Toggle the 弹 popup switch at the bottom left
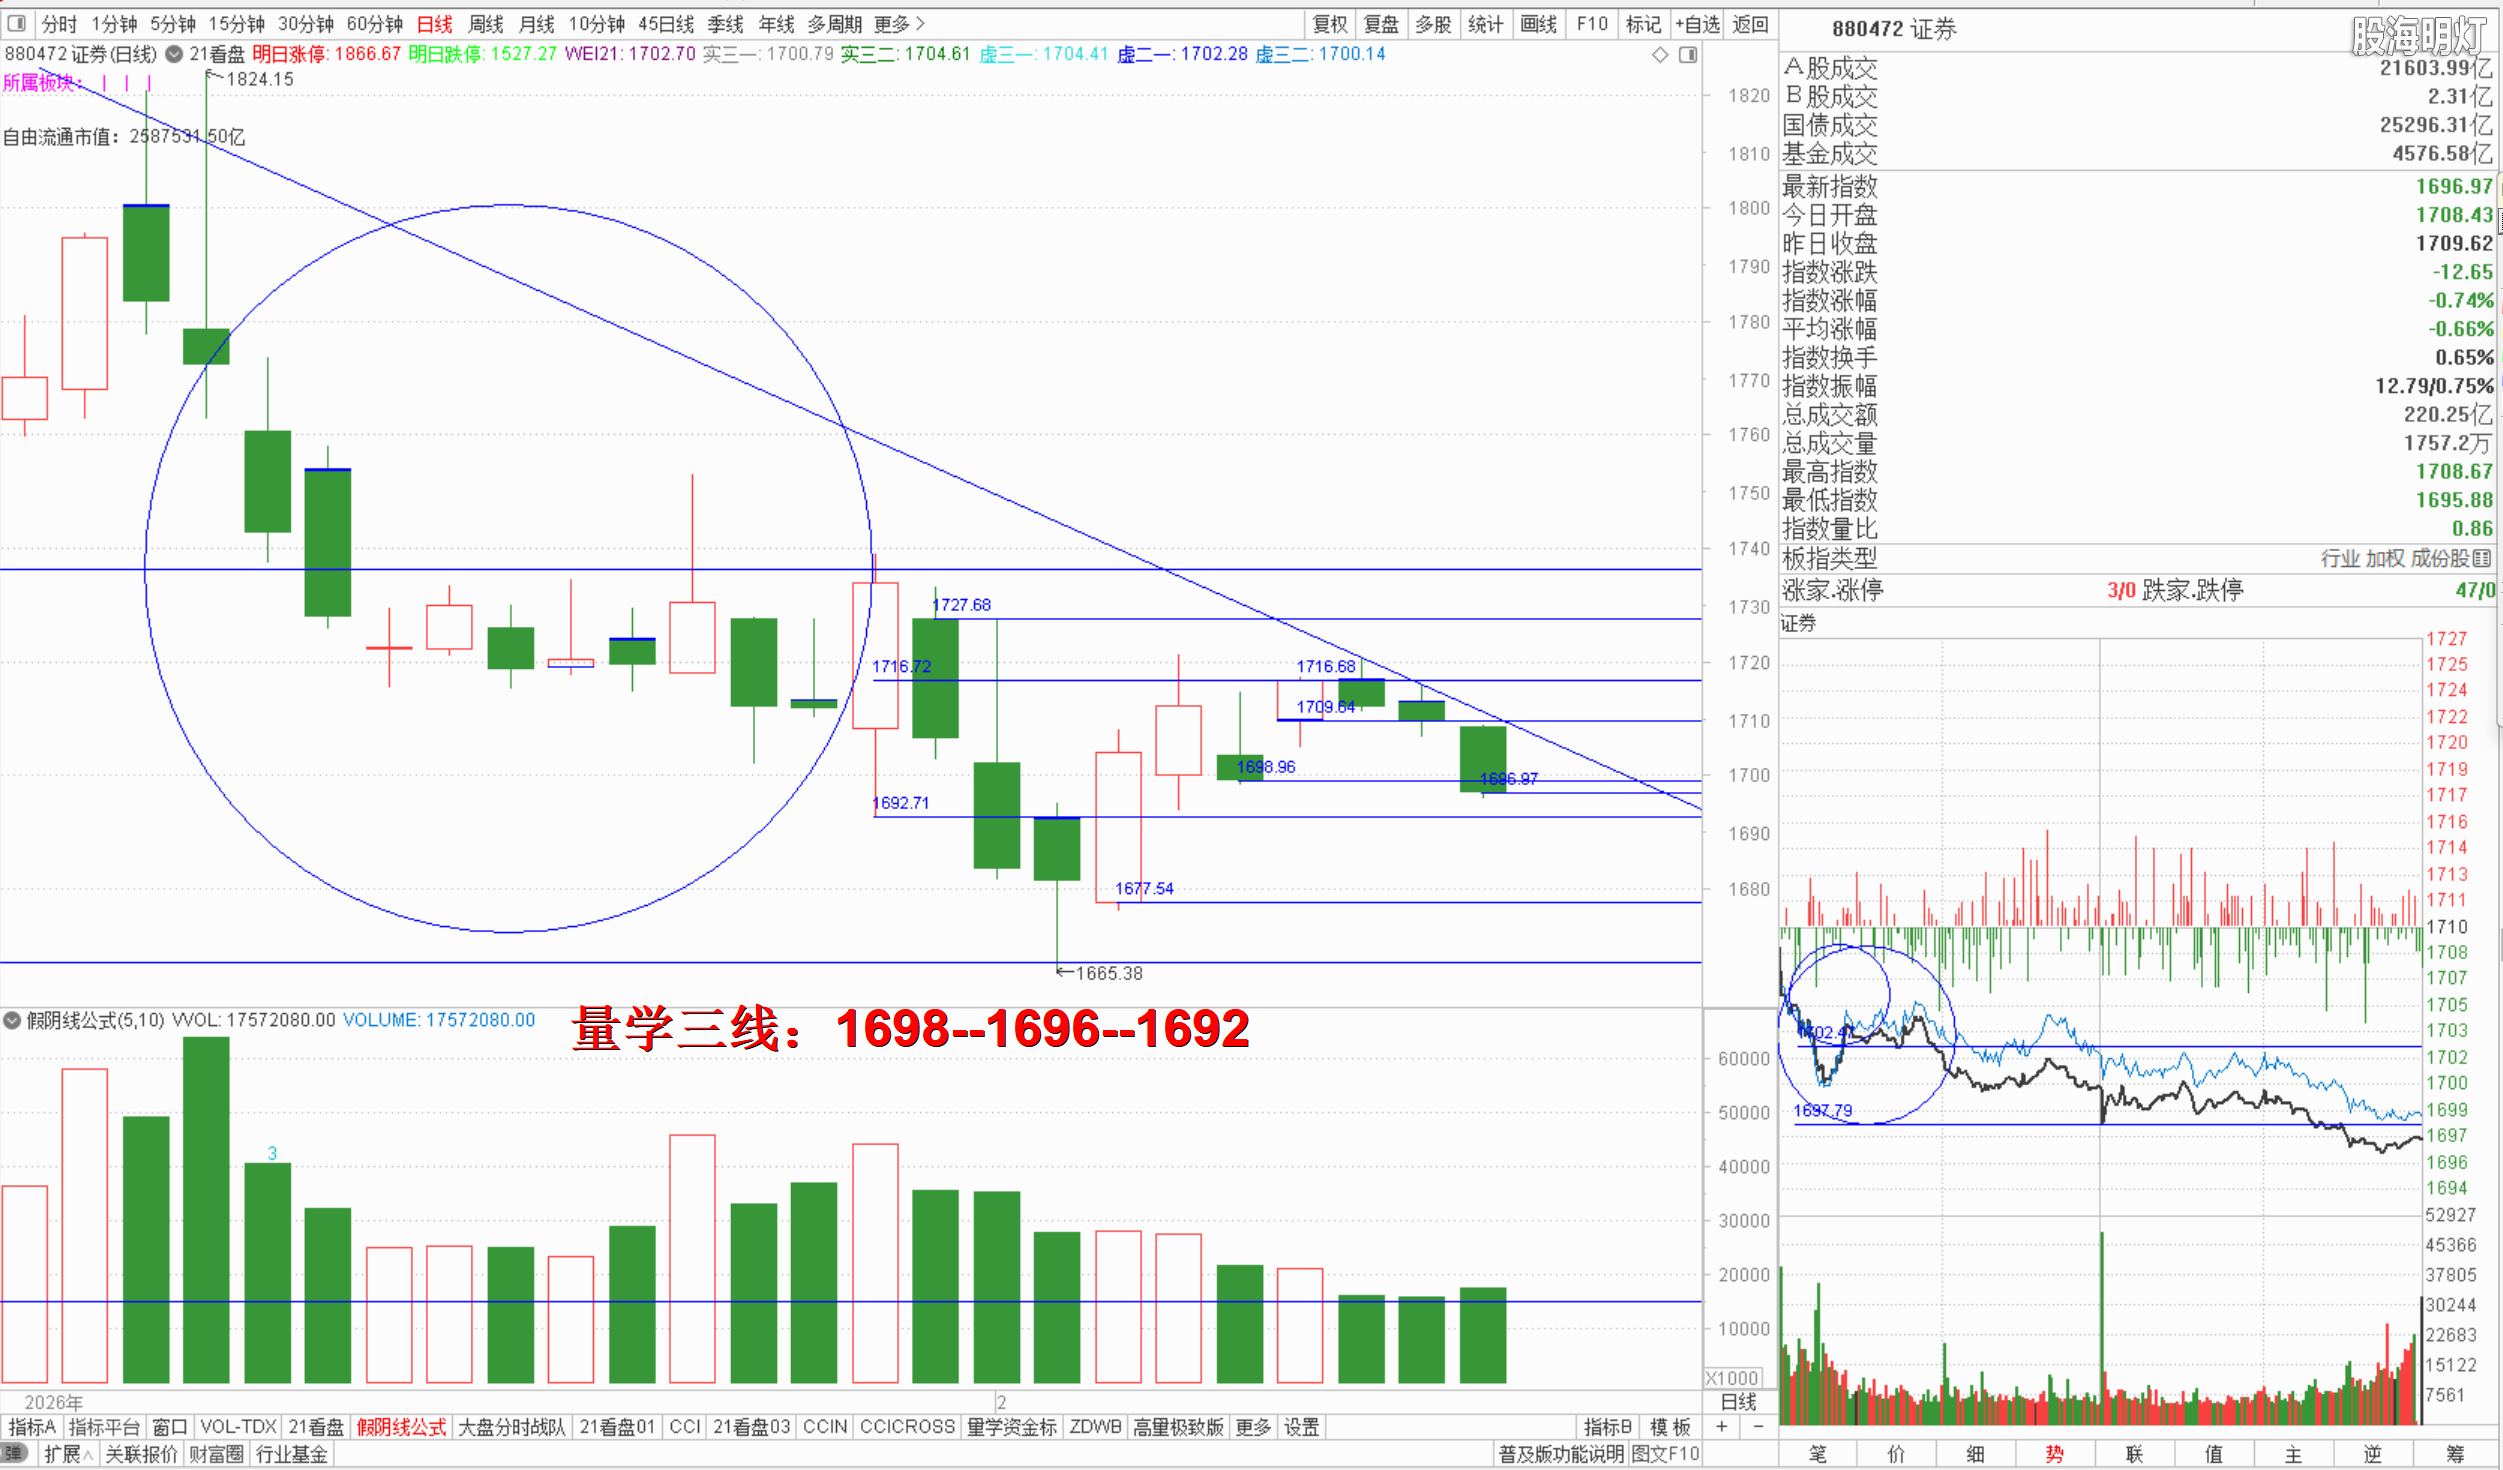2503x1470 pixels. click(x=14, y=1454)
